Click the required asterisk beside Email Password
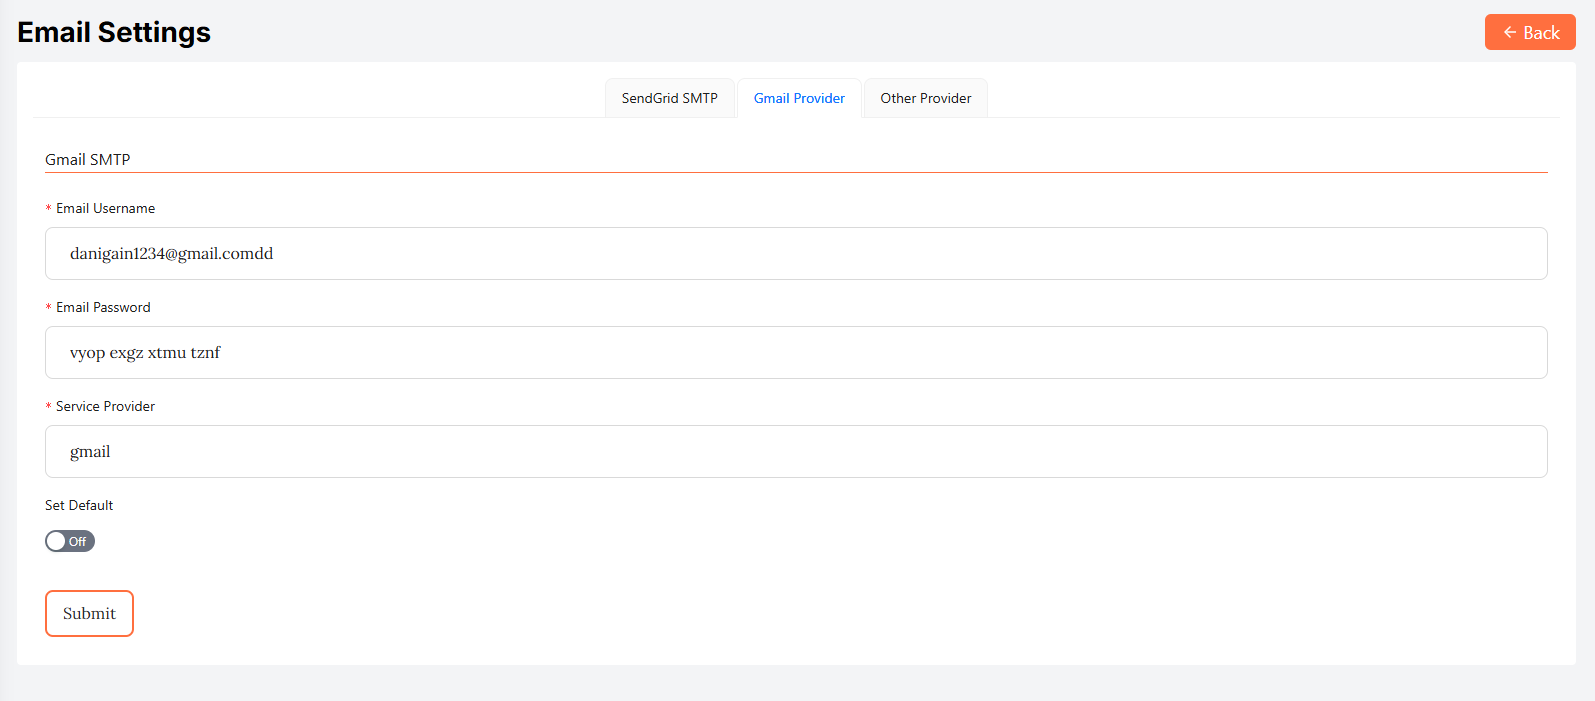1595x701 pixels. pos(48,308)
